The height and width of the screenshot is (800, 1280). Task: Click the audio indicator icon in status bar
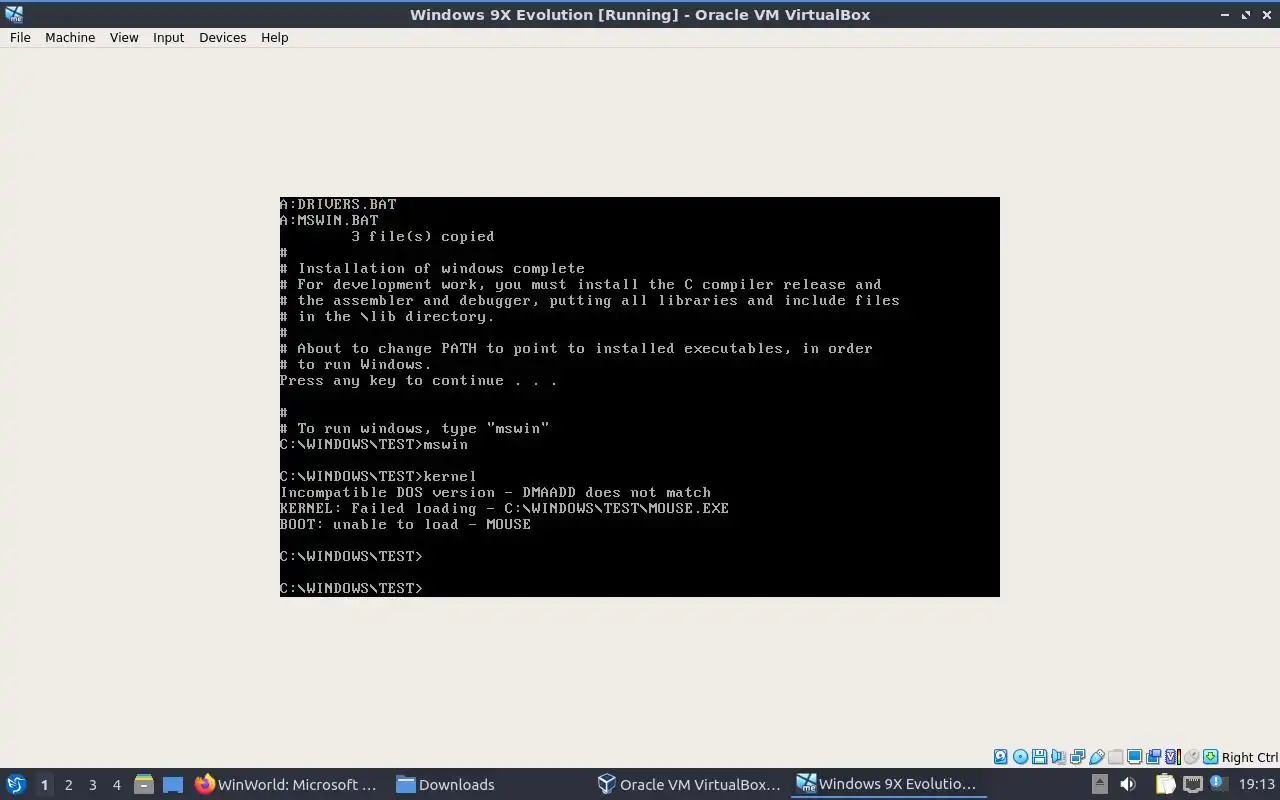click(1058, 757)
